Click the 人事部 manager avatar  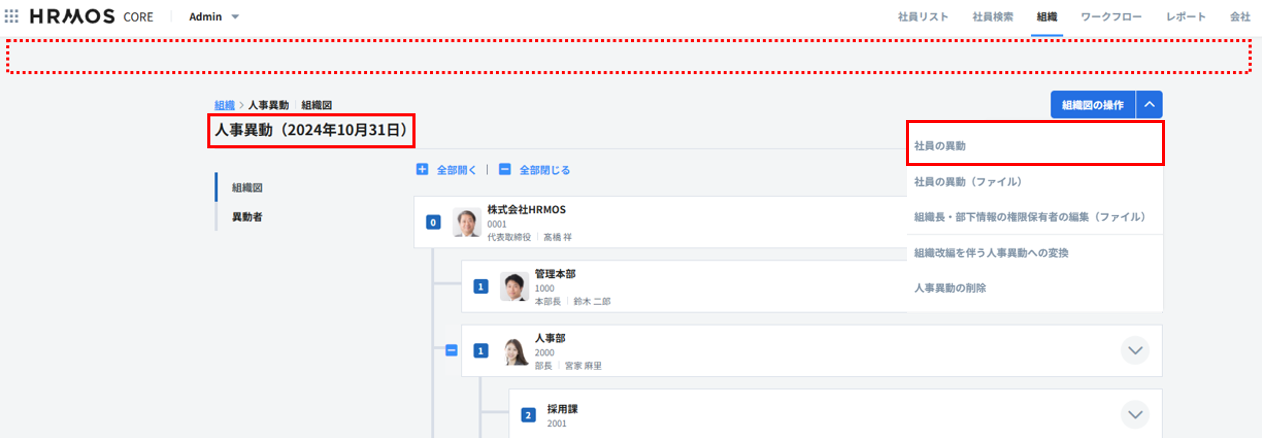514,351
